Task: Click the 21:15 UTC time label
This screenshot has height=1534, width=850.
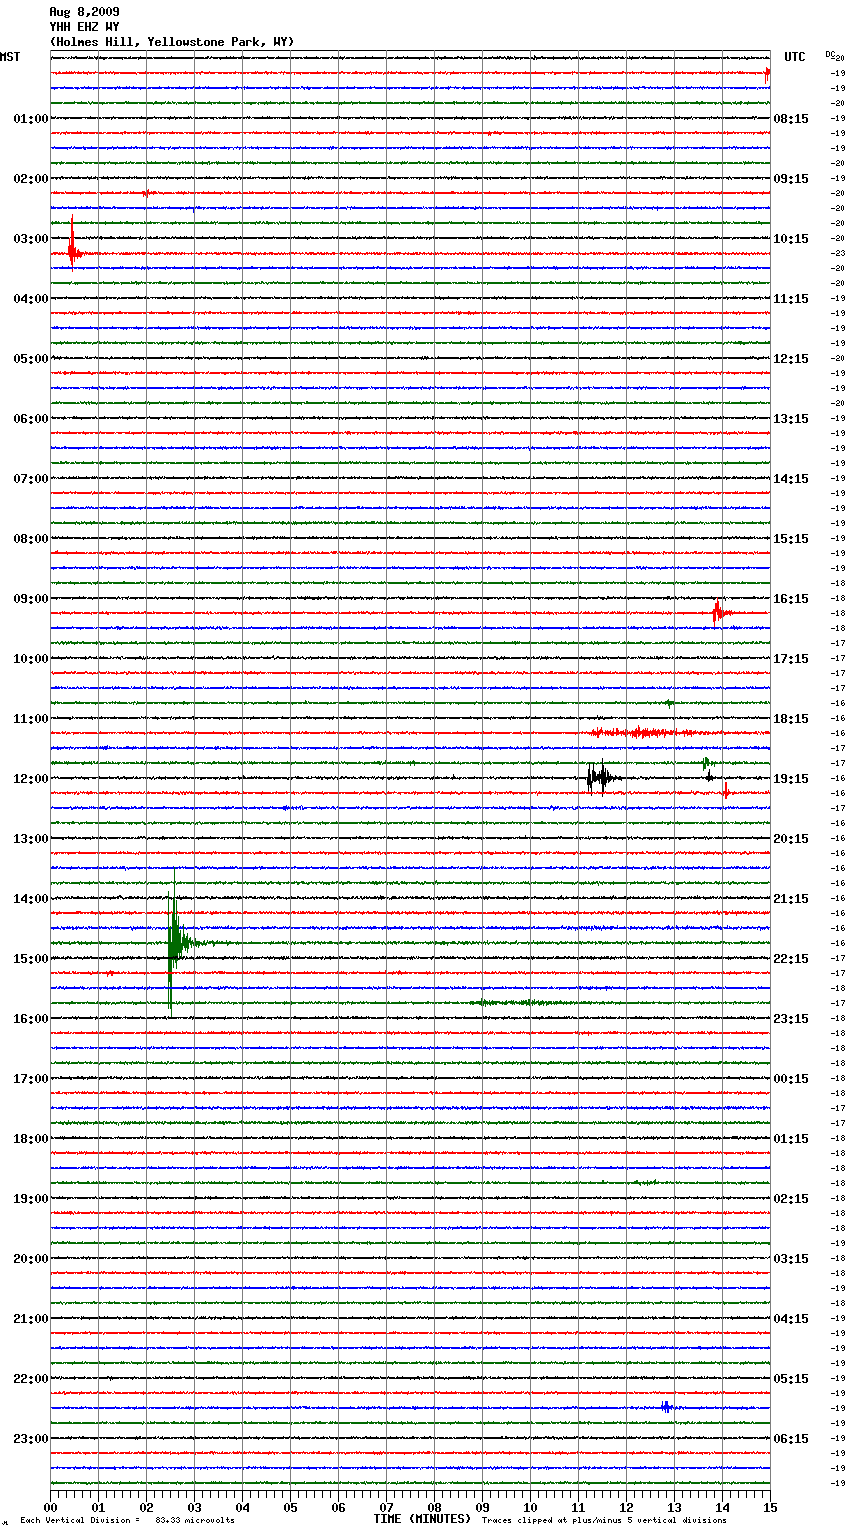Action: (791, 899)
